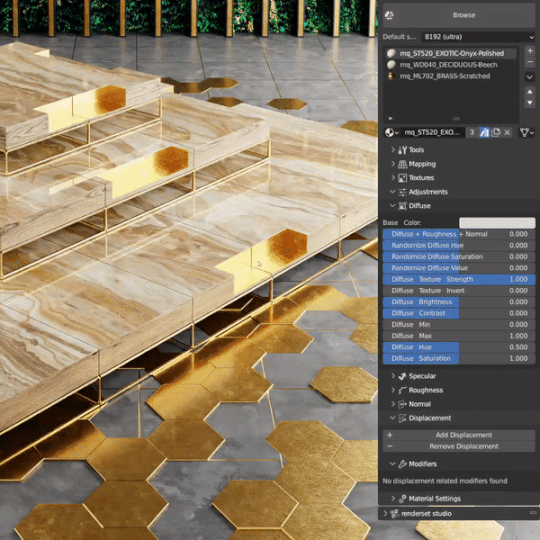Add a material slot with plus icon

point(530,51)
